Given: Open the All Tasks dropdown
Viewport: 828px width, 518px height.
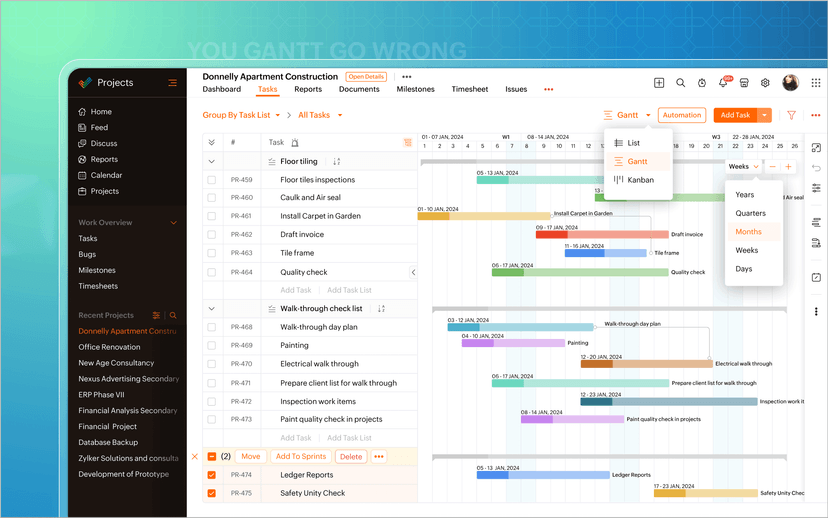Looking at the screenshot, I should click(320, 115).
